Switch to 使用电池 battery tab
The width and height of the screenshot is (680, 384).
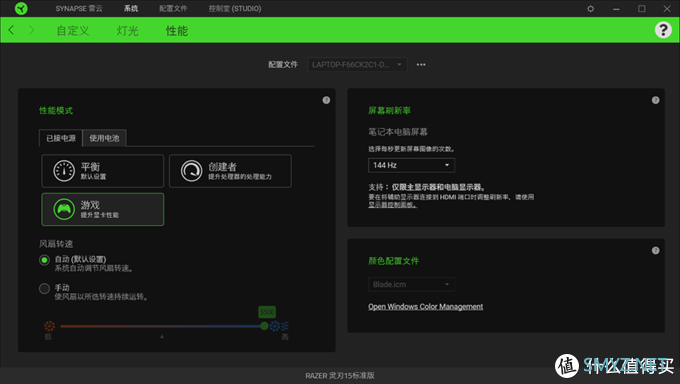(105, 138)
